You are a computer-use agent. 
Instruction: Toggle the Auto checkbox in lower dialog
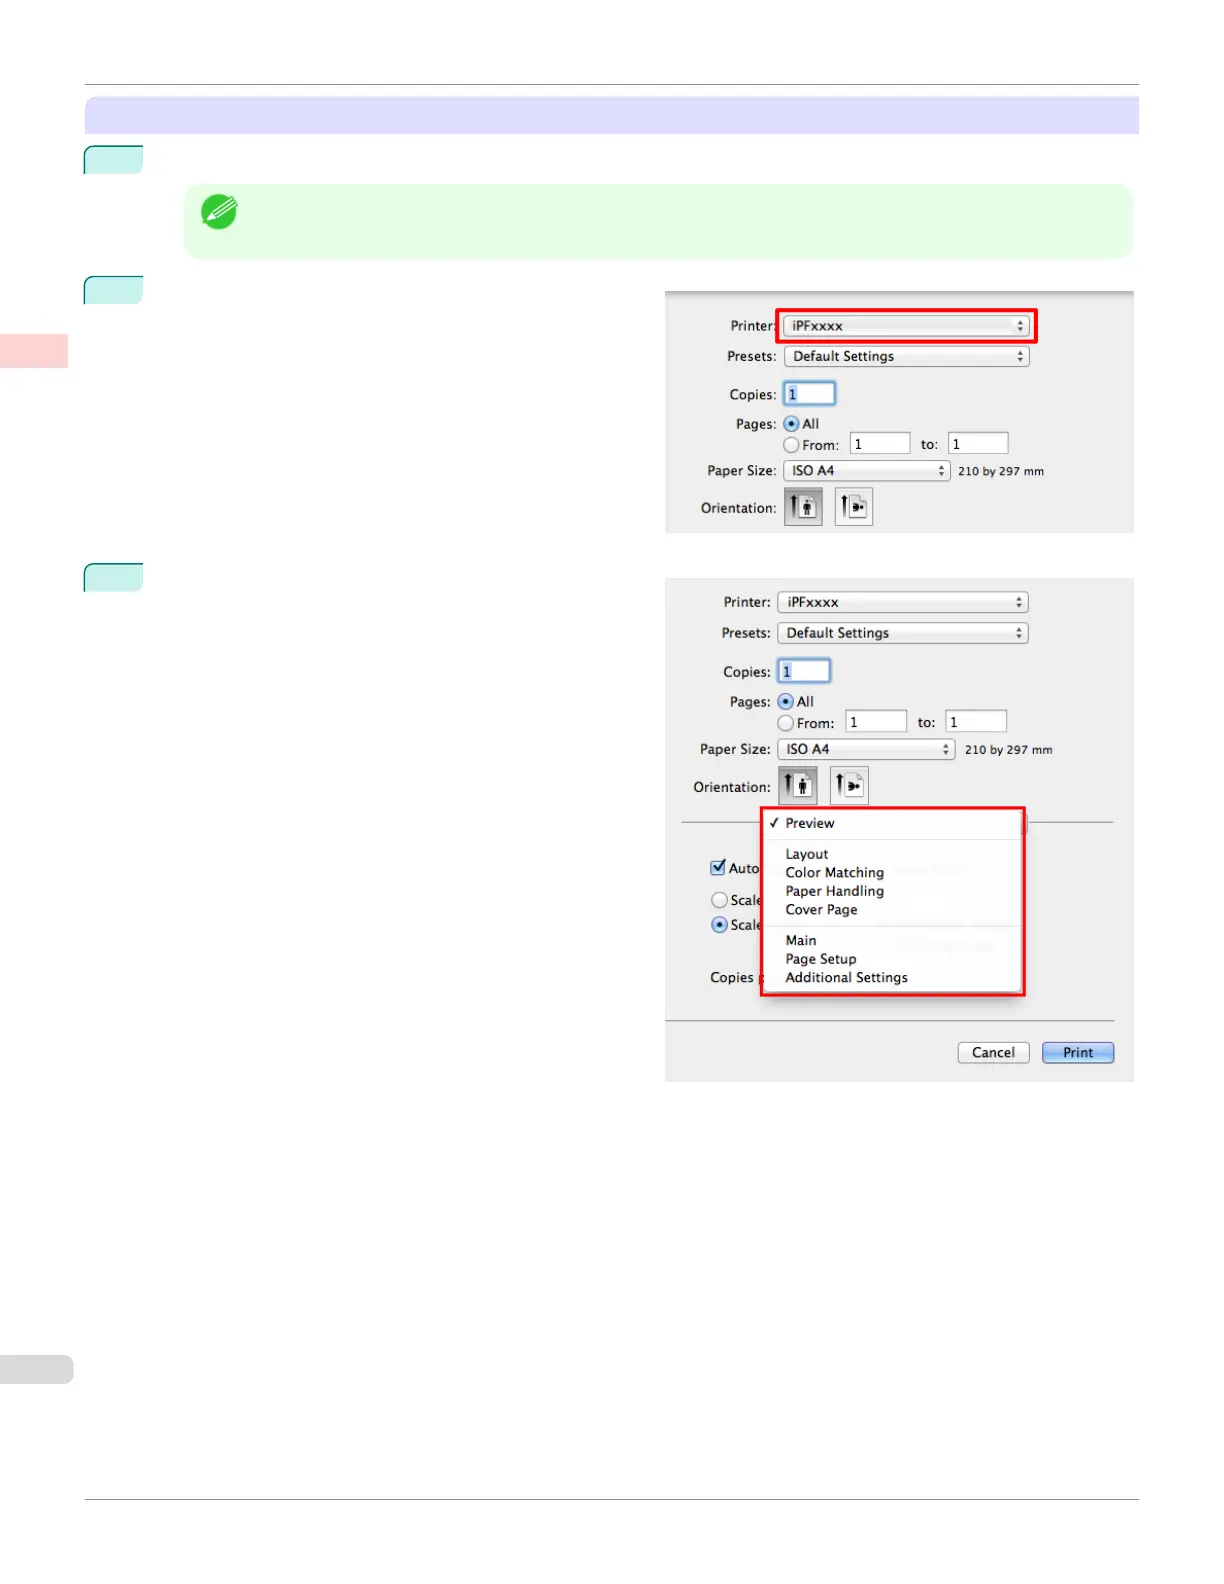[x=718, y=867]
